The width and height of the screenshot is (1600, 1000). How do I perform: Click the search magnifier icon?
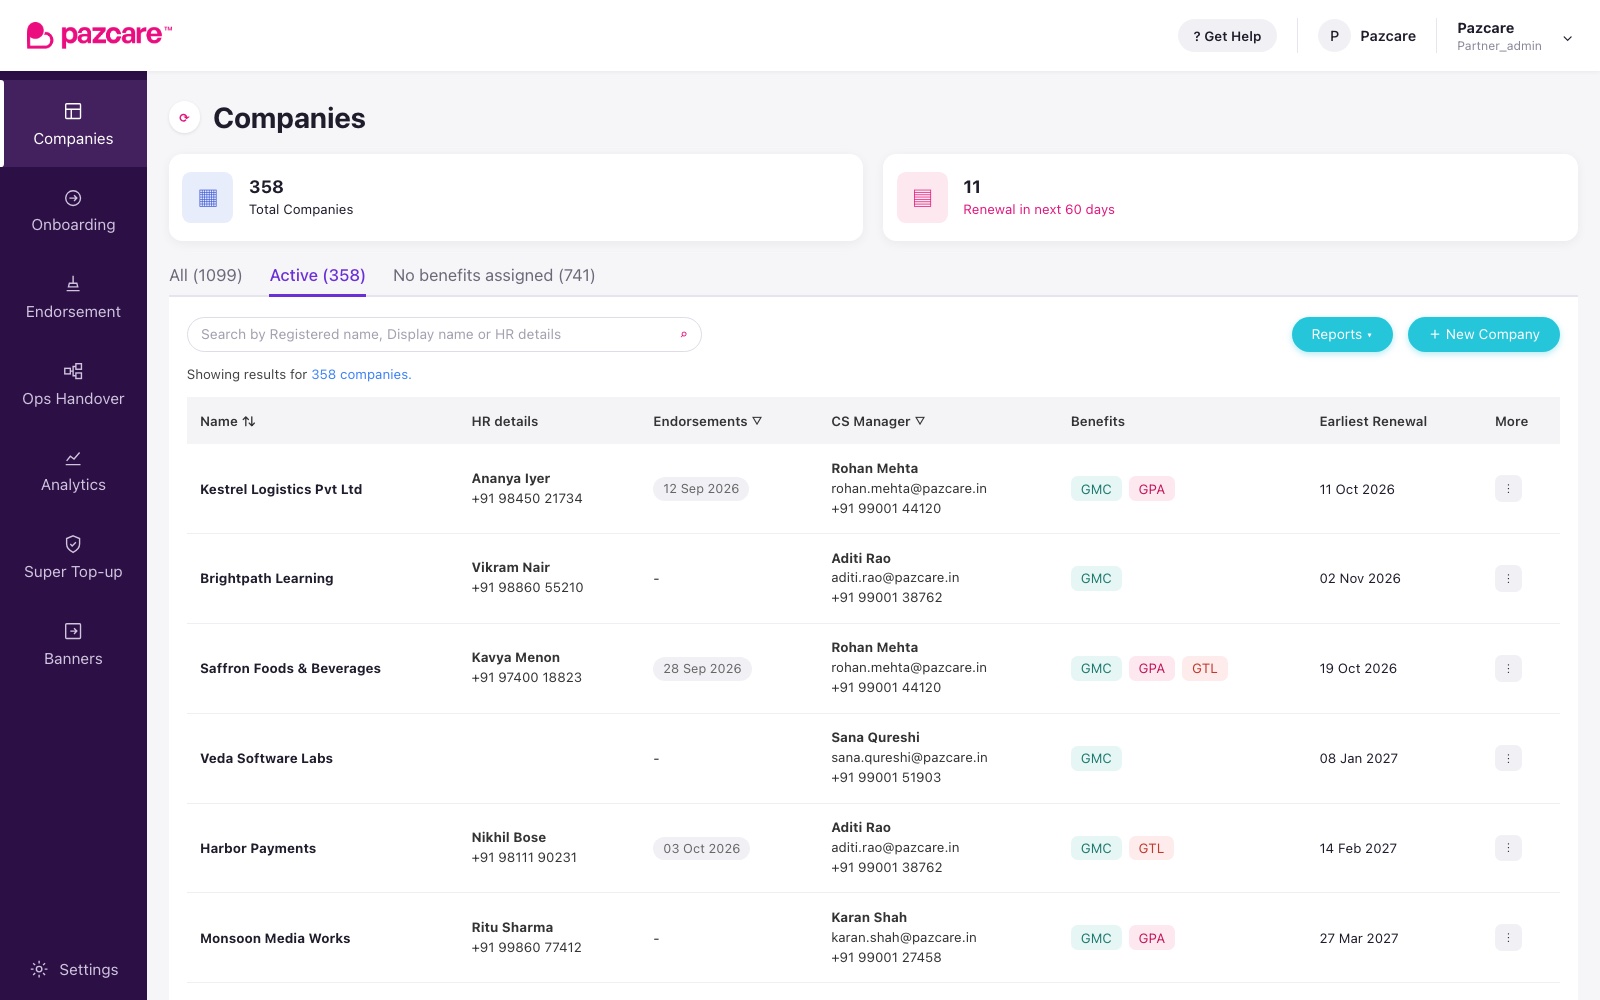coord(684,335)
